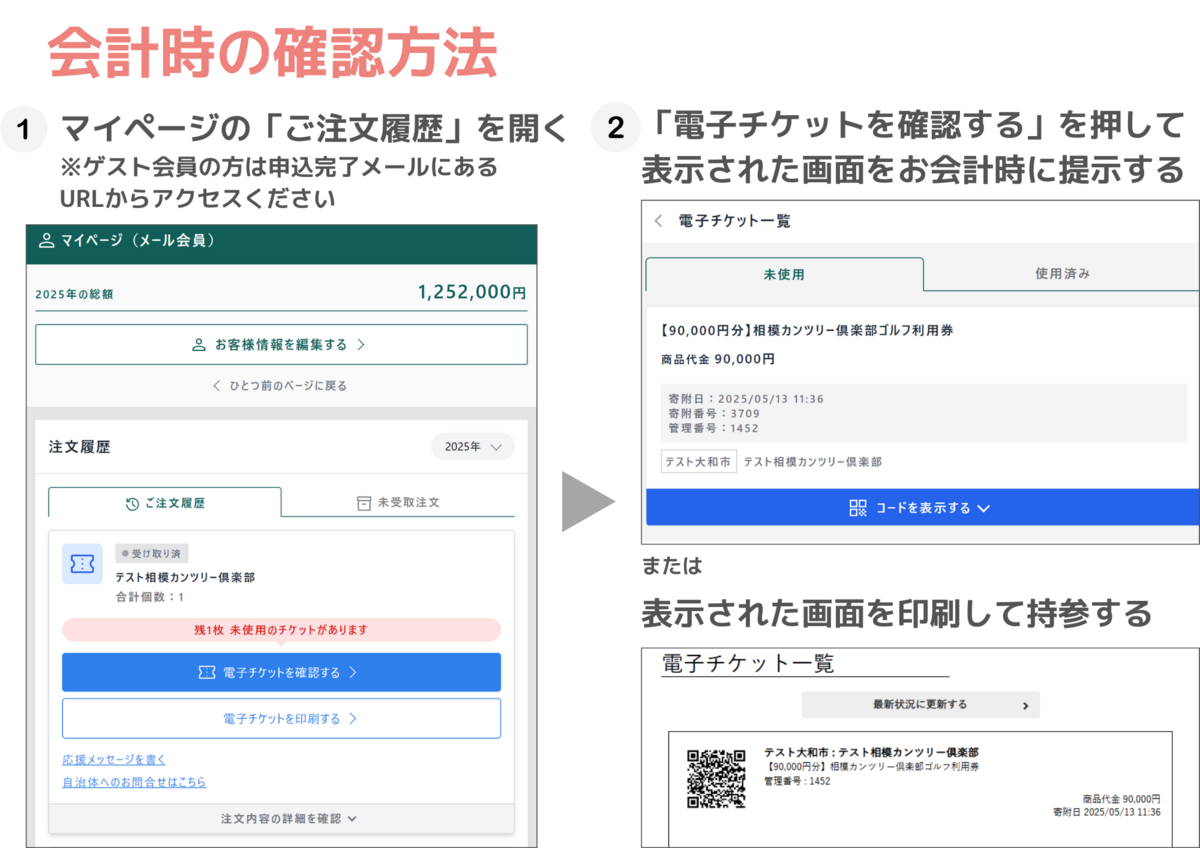Select the 未受取注文 tab
The height and width of the screenshot is (848, 1200).
(x=398, y=503)
